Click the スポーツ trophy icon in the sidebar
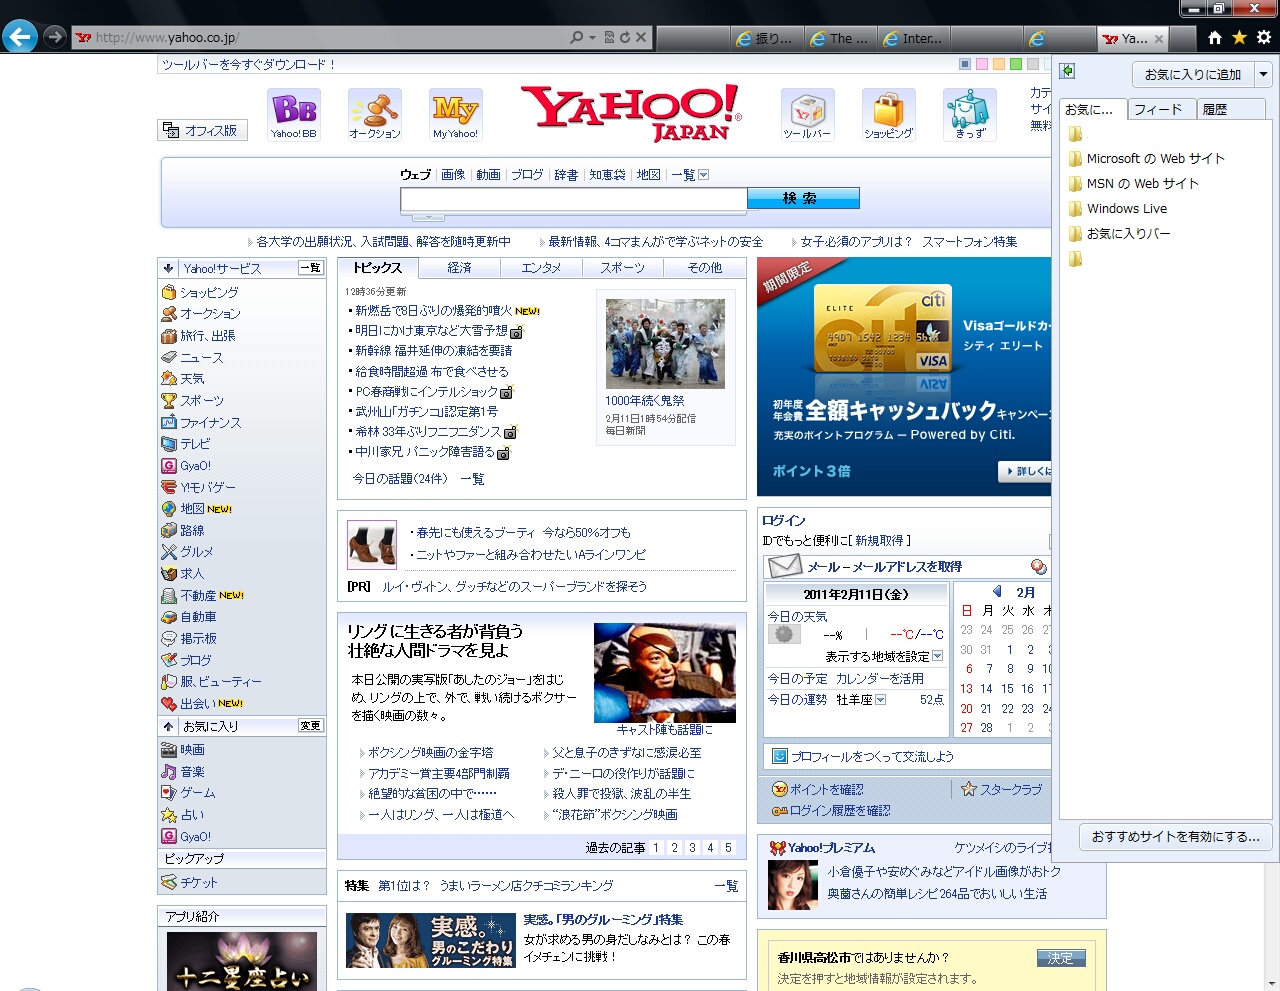 [169, 401]
